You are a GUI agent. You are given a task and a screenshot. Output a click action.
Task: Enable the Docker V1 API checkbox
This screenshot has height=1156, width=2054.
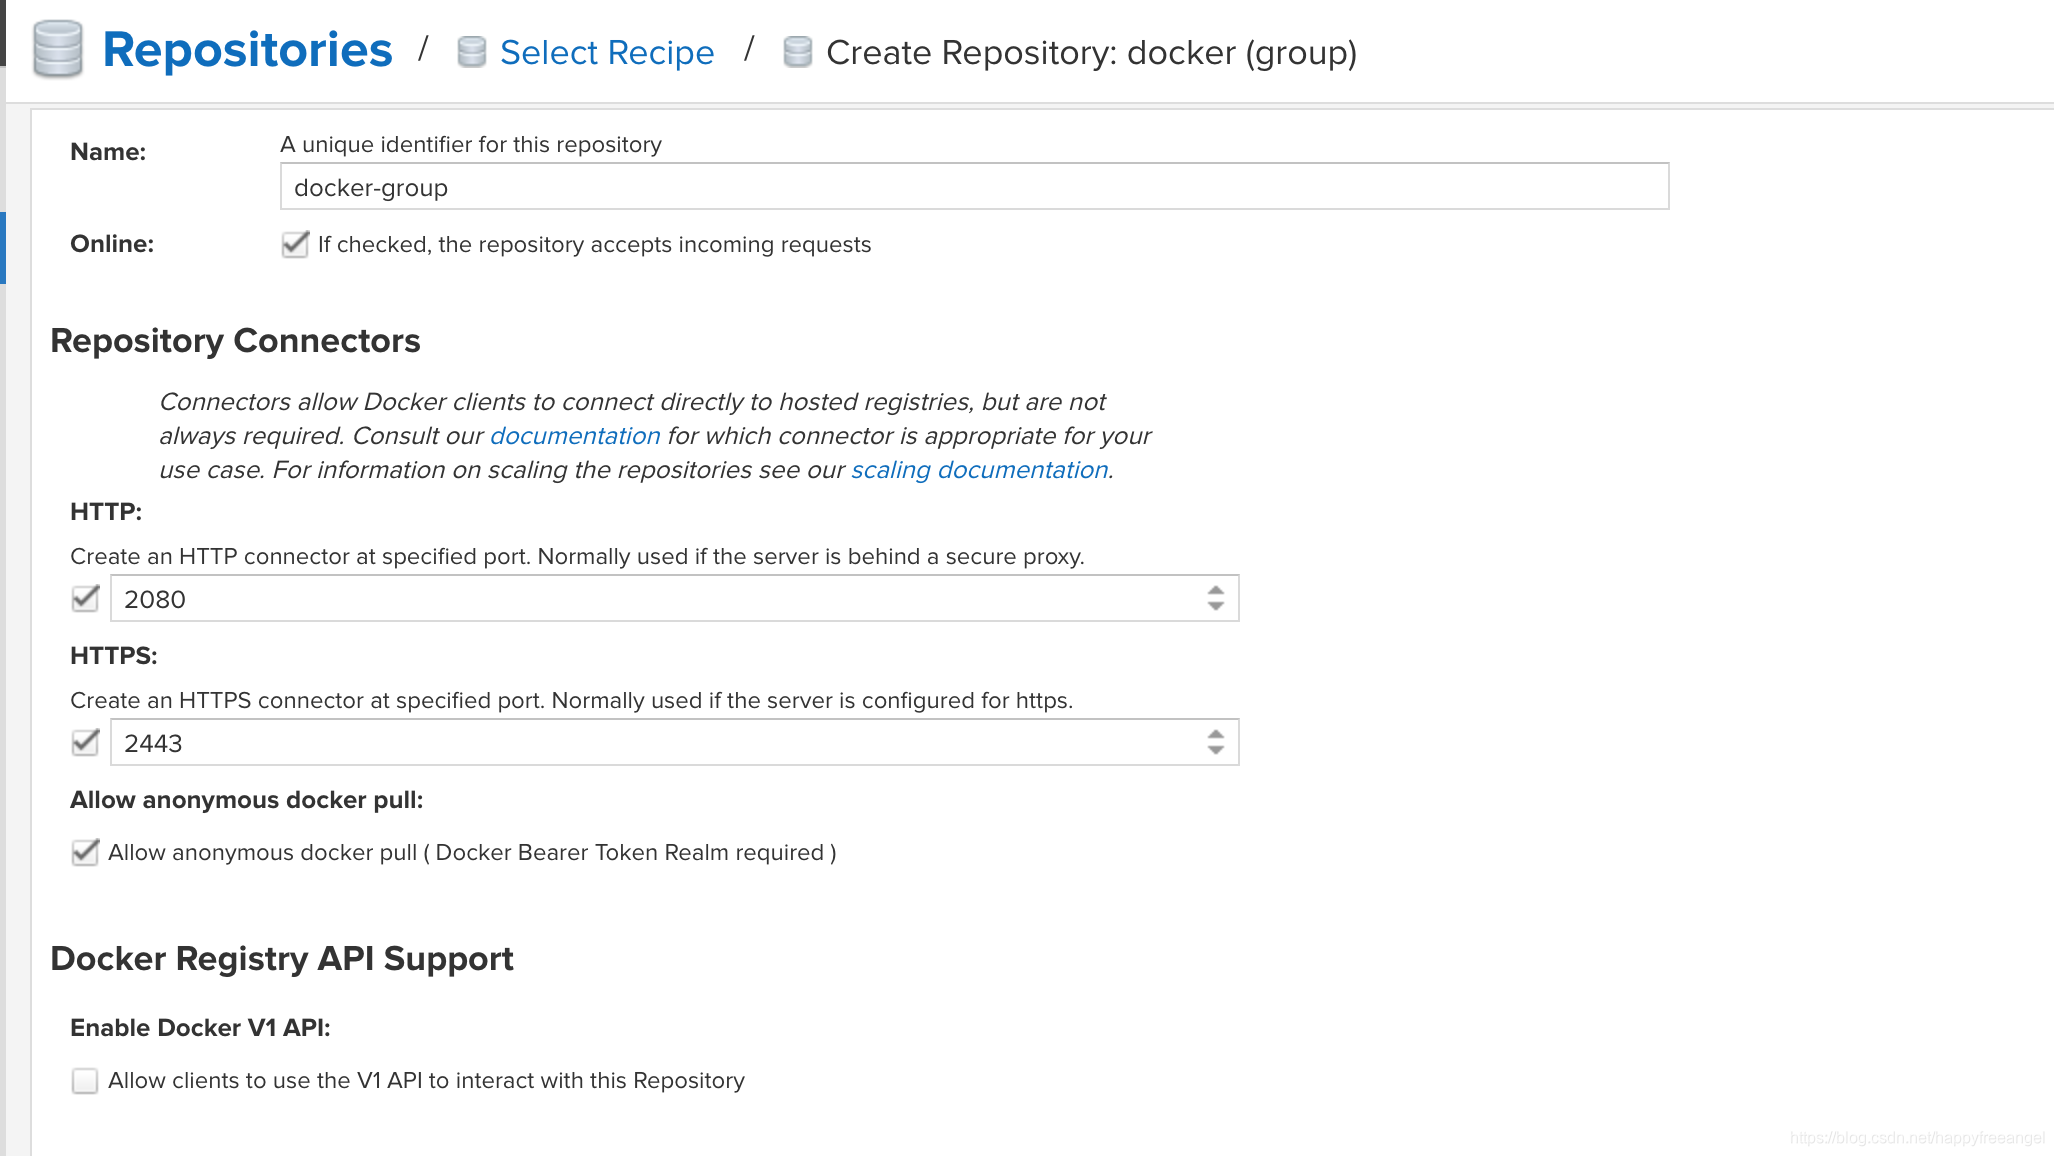(x=85, y=1080)
